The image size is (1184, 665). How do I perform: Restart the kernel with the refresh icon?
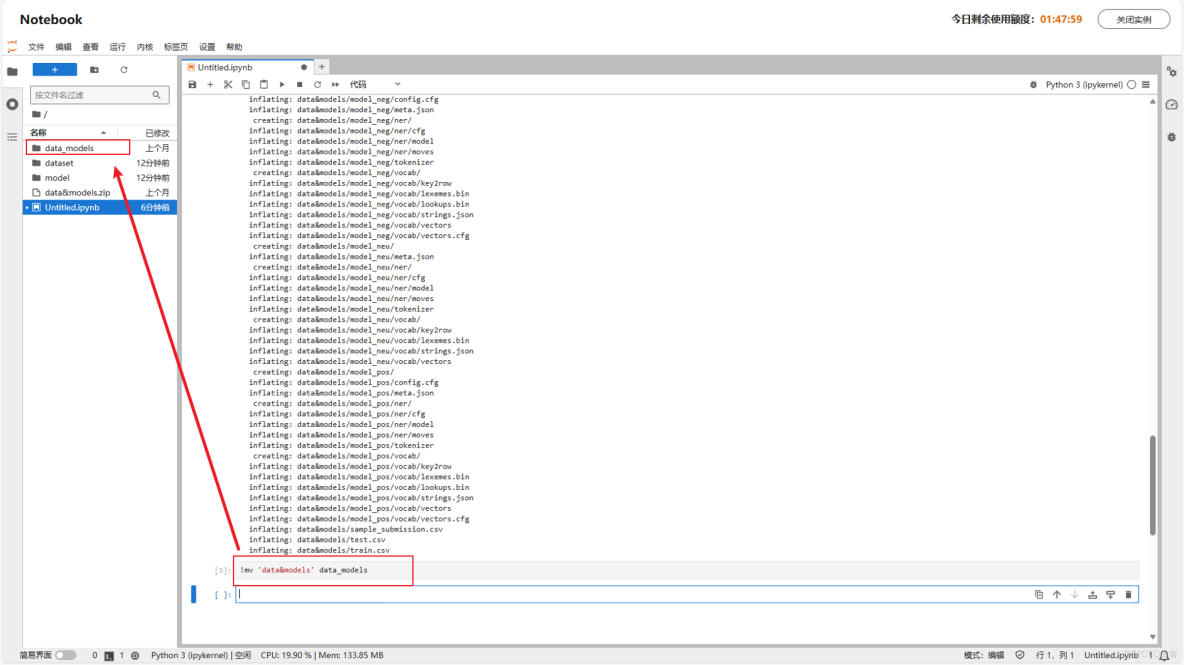point(317,85)
